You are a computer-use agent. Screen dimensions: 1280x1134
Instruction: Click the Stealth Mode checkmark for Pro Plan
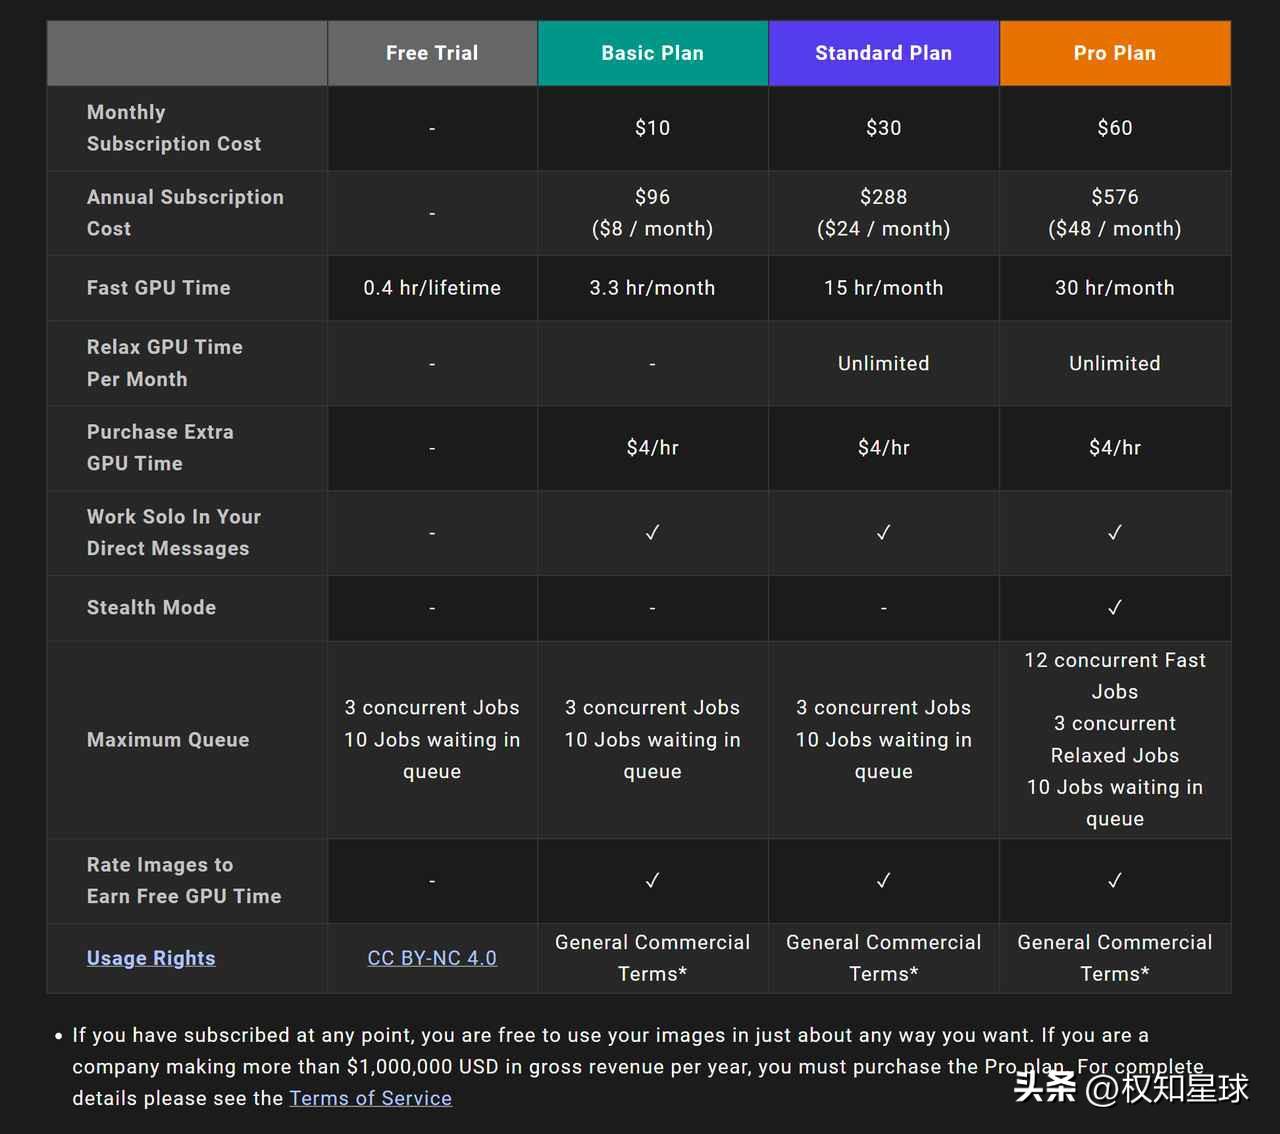click(x=1114, y=608)
